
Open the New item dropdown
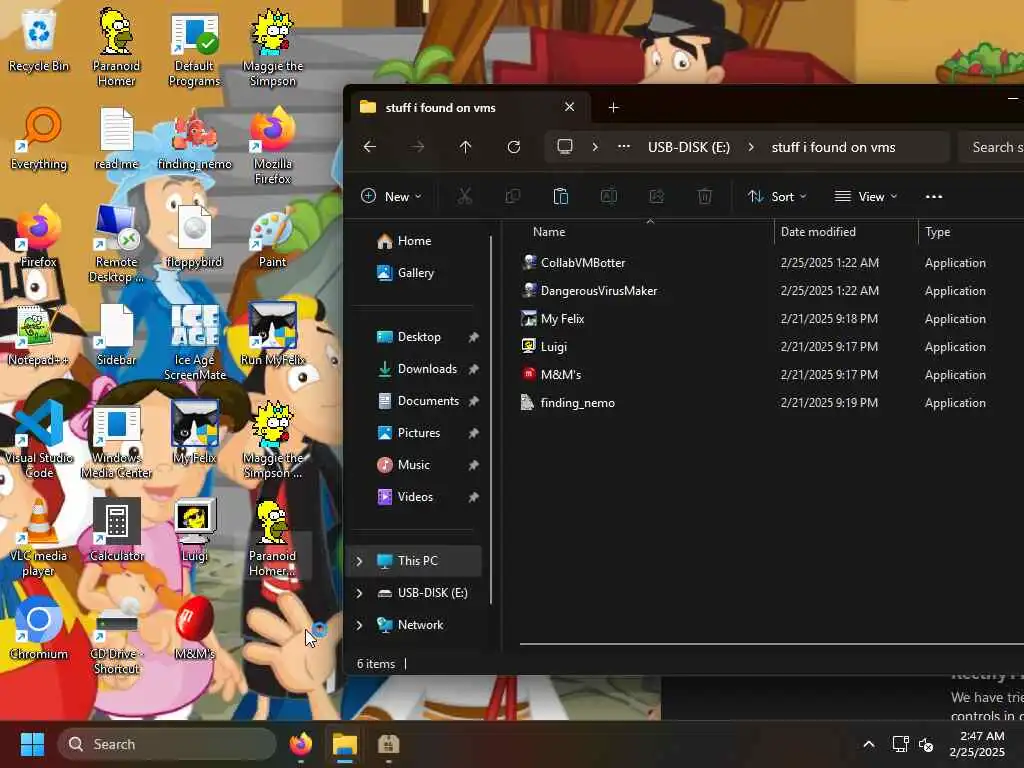(392, 196)
